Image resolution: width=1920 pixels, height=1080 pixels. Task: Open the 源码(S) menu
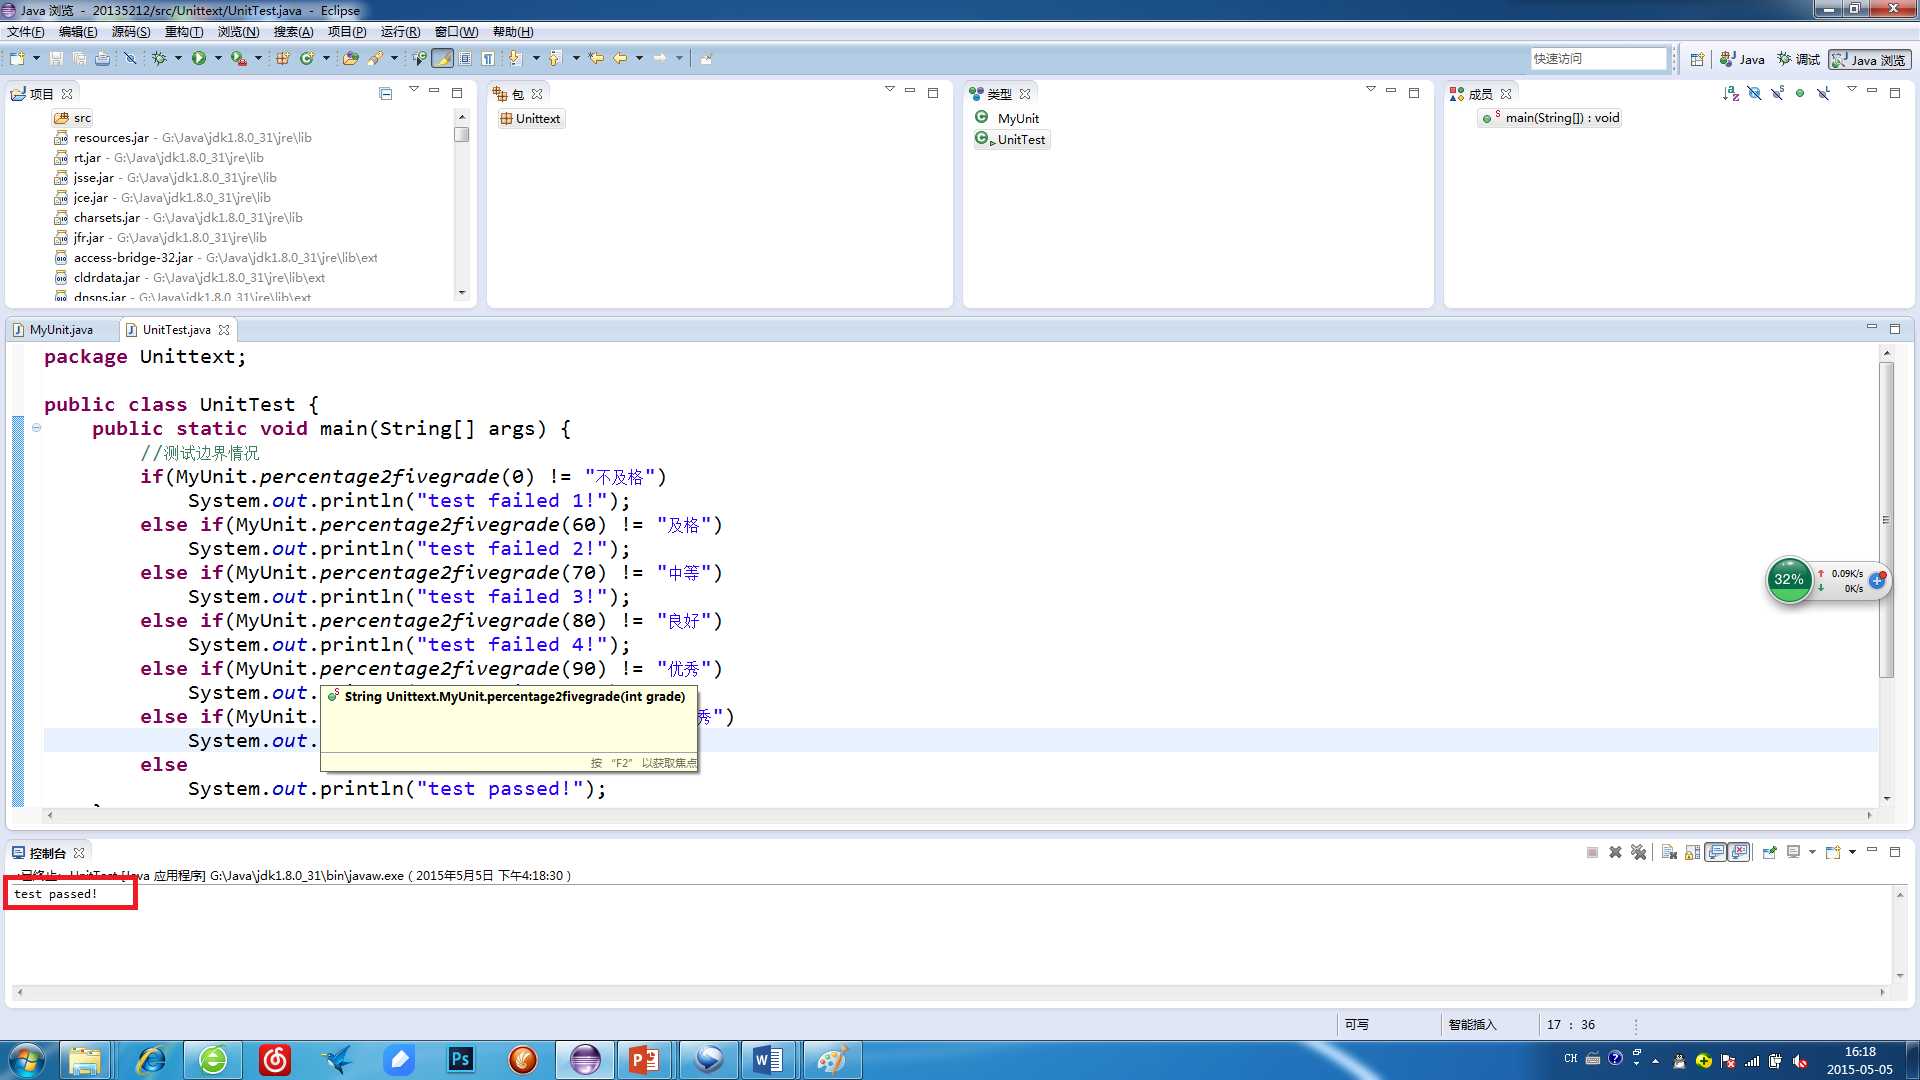tap(131, 32)
